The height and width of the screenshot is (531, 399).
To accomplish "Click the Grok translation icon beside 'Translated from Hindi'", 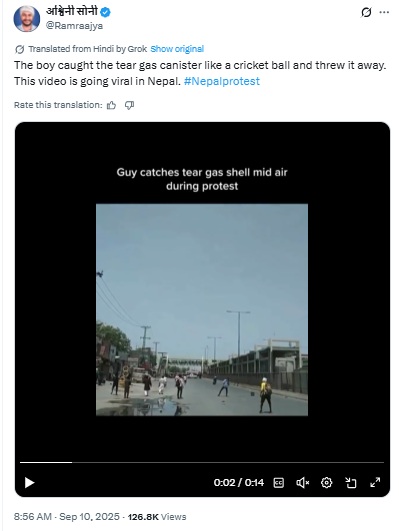I will [20, 49].
